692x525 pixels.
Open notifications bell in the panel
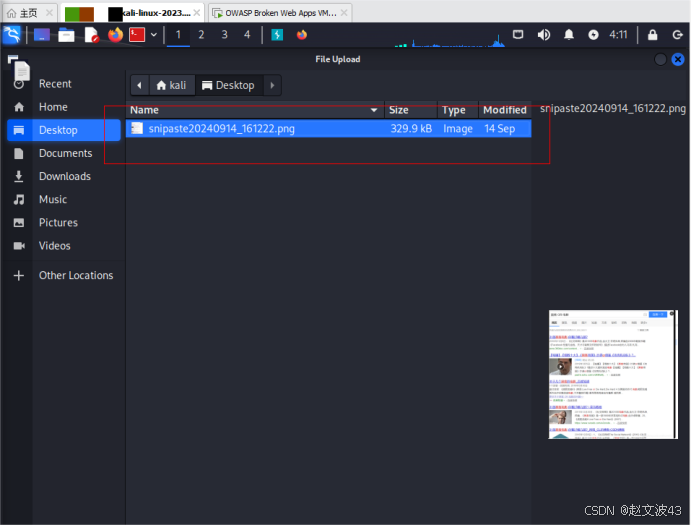(569, 35)
